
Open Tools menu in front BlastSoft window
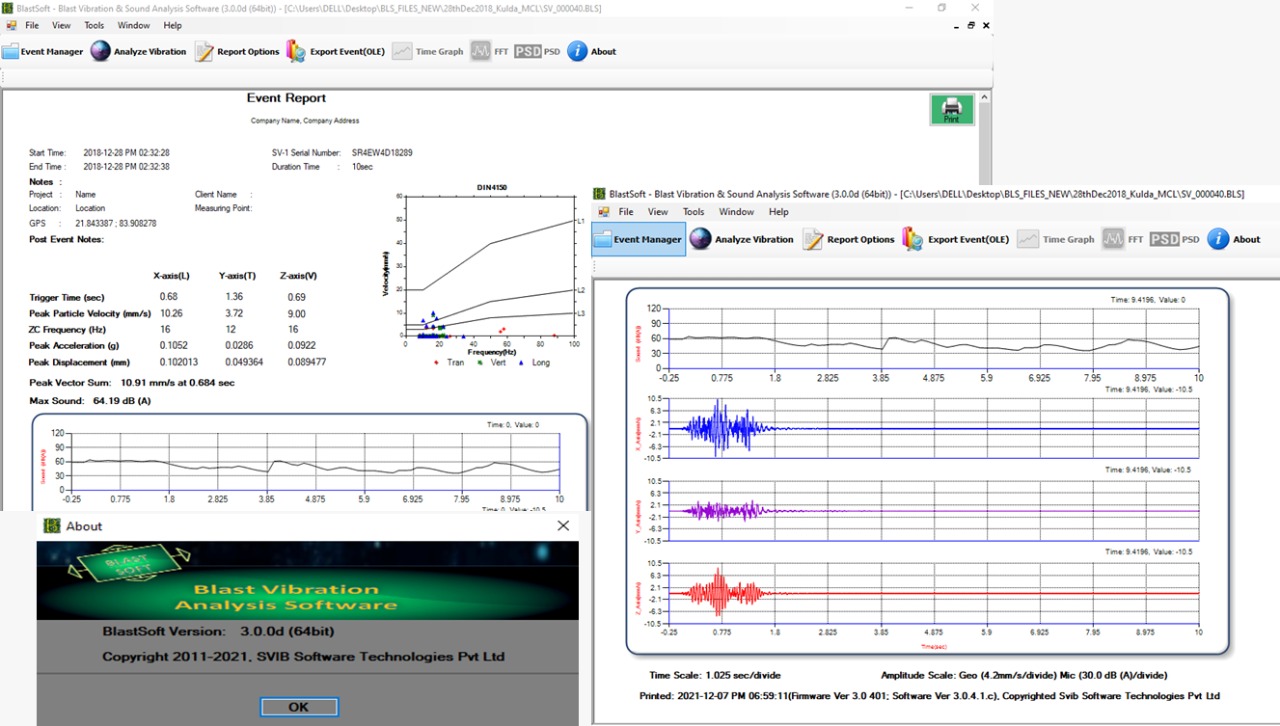click(694, 212)
